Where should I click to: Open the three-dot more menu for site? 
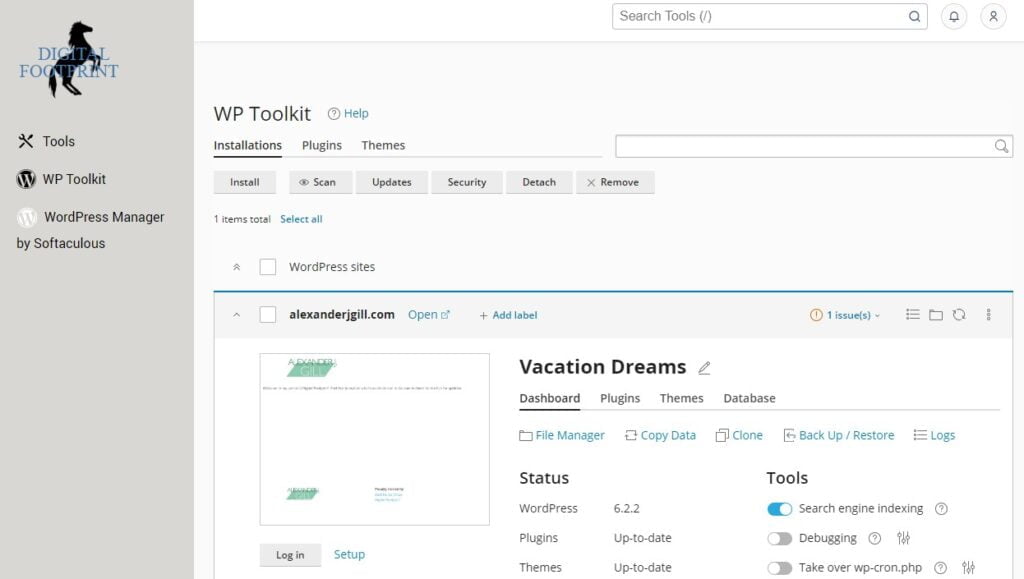pyautogui.click(x=988, y=315)
